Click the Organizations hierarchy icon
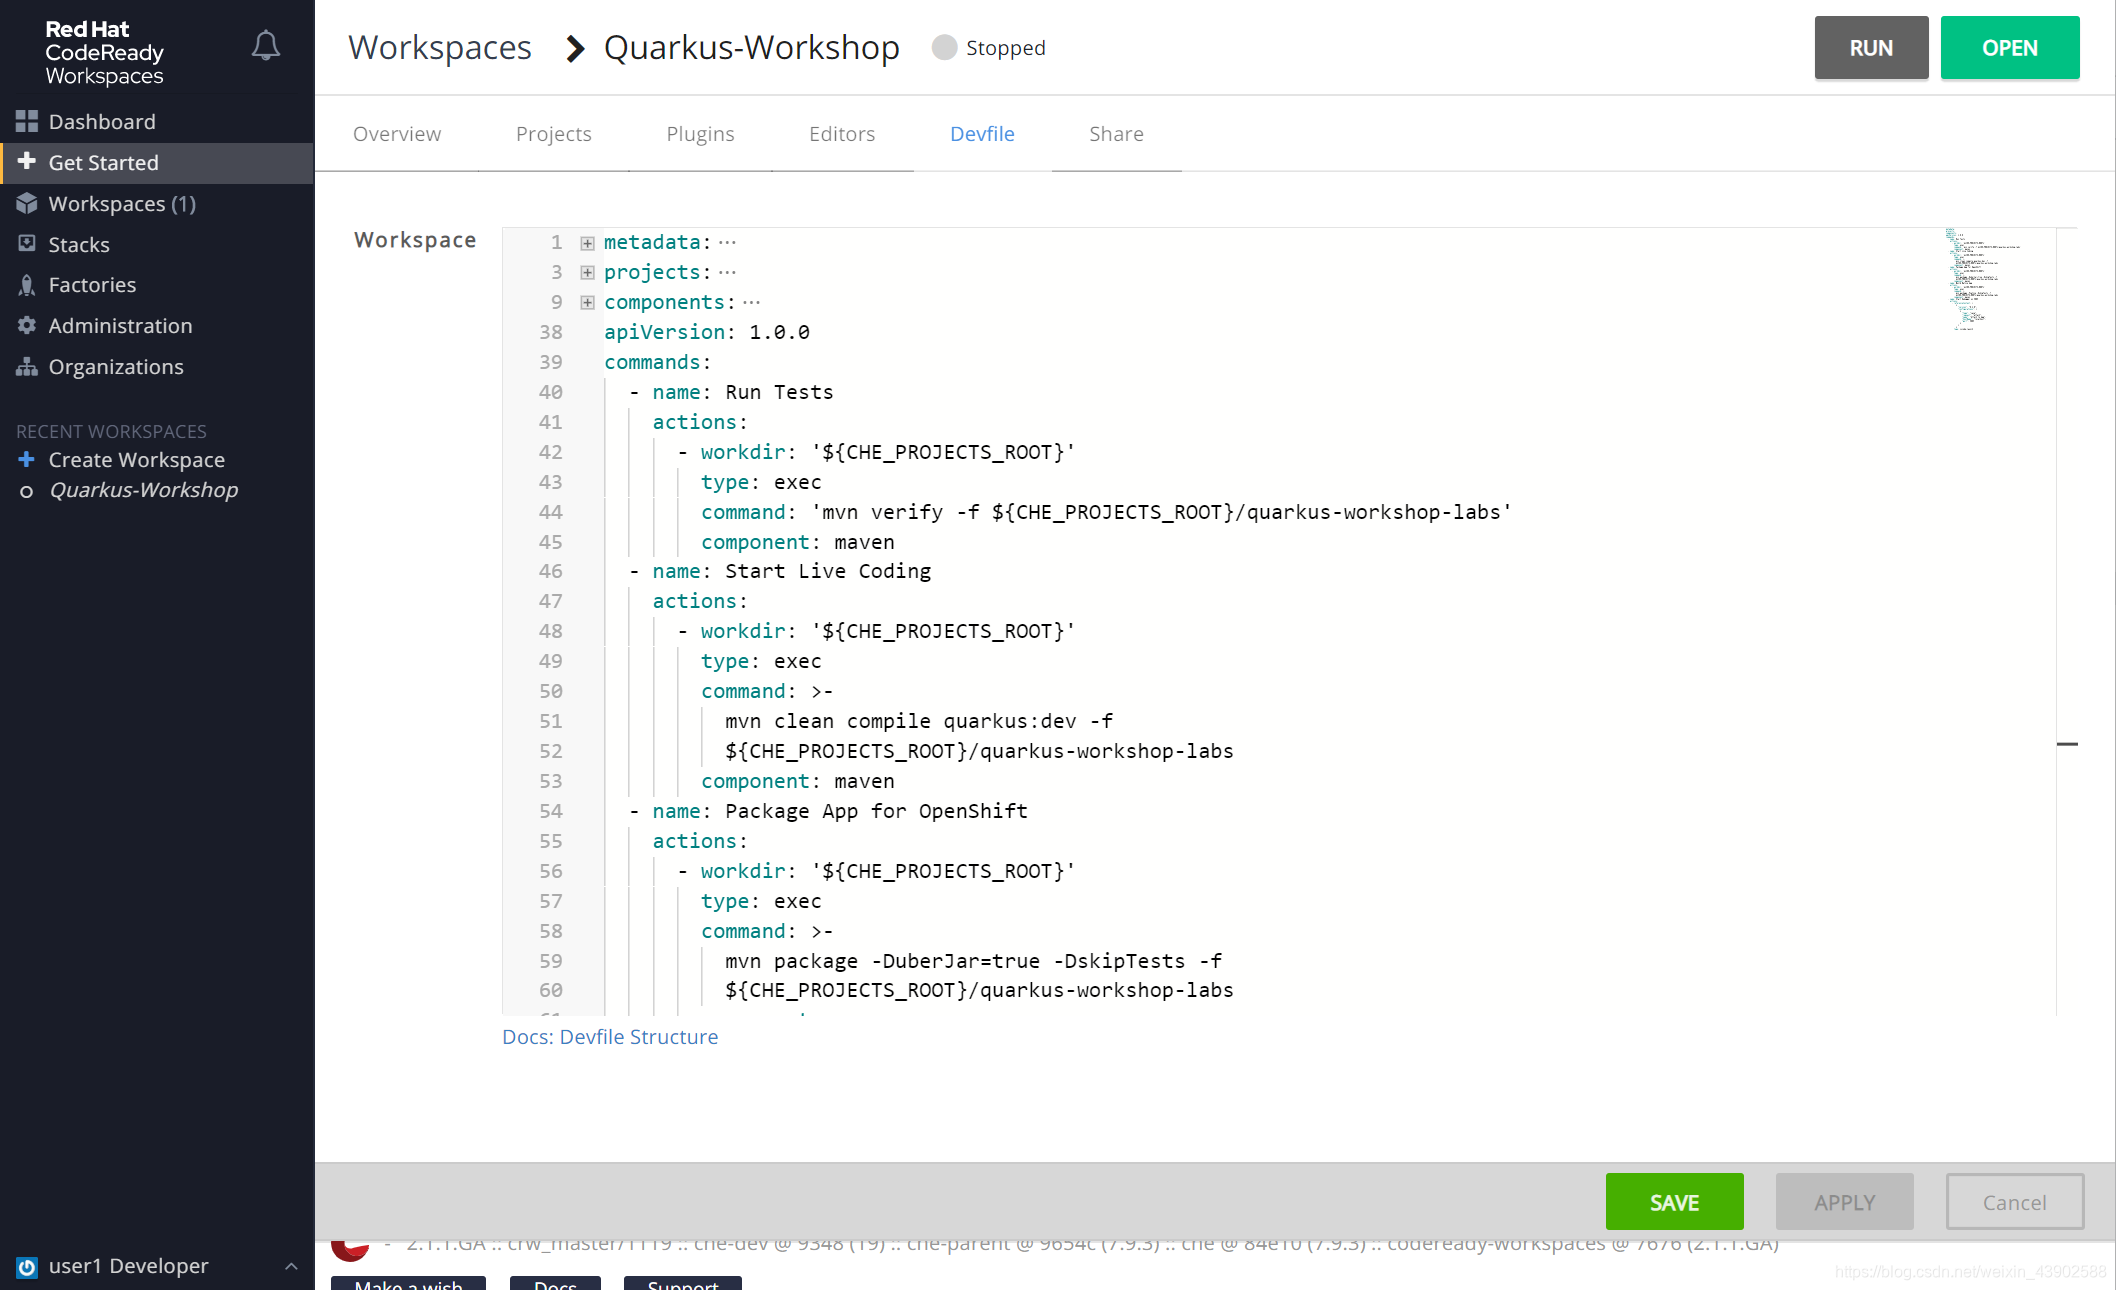 (x=27, y=366)
